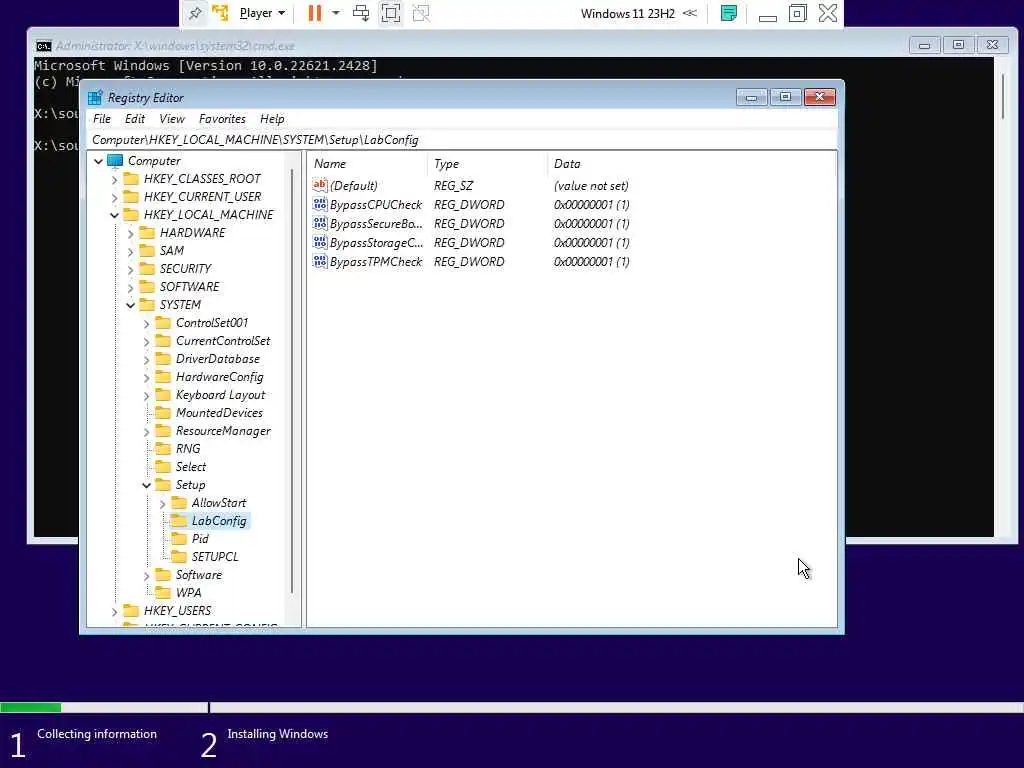Click the registry path address bar
1024x768 pixels.
(x=462, y=140)
